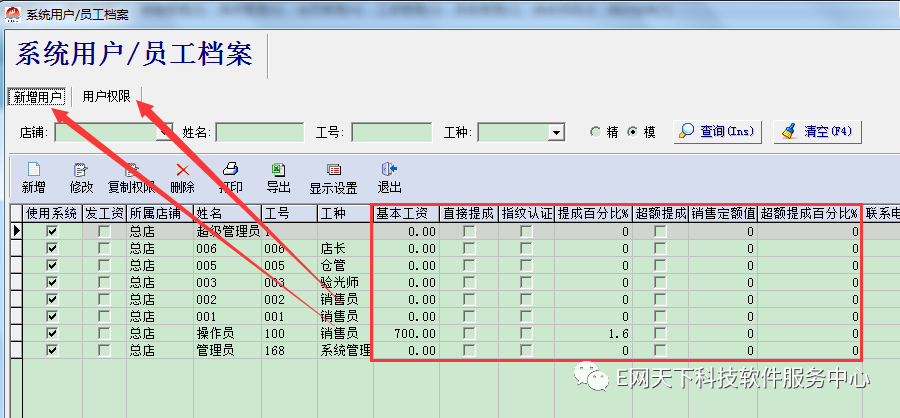Click the 基本工资 column header
The image size is (900, 418).
coord(405,213)
